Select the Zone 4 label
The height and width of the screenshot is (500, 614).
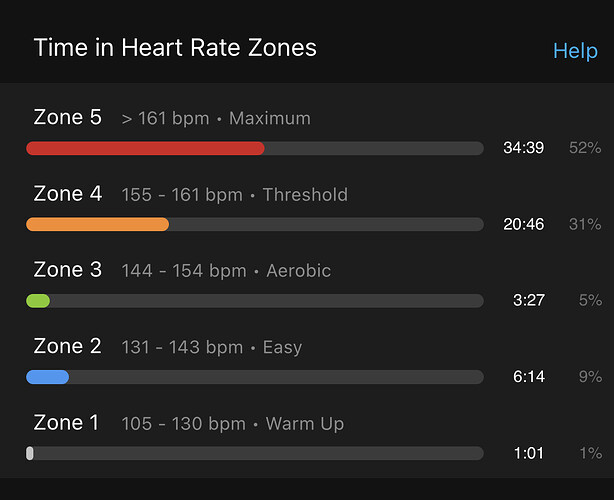[68, 193]
